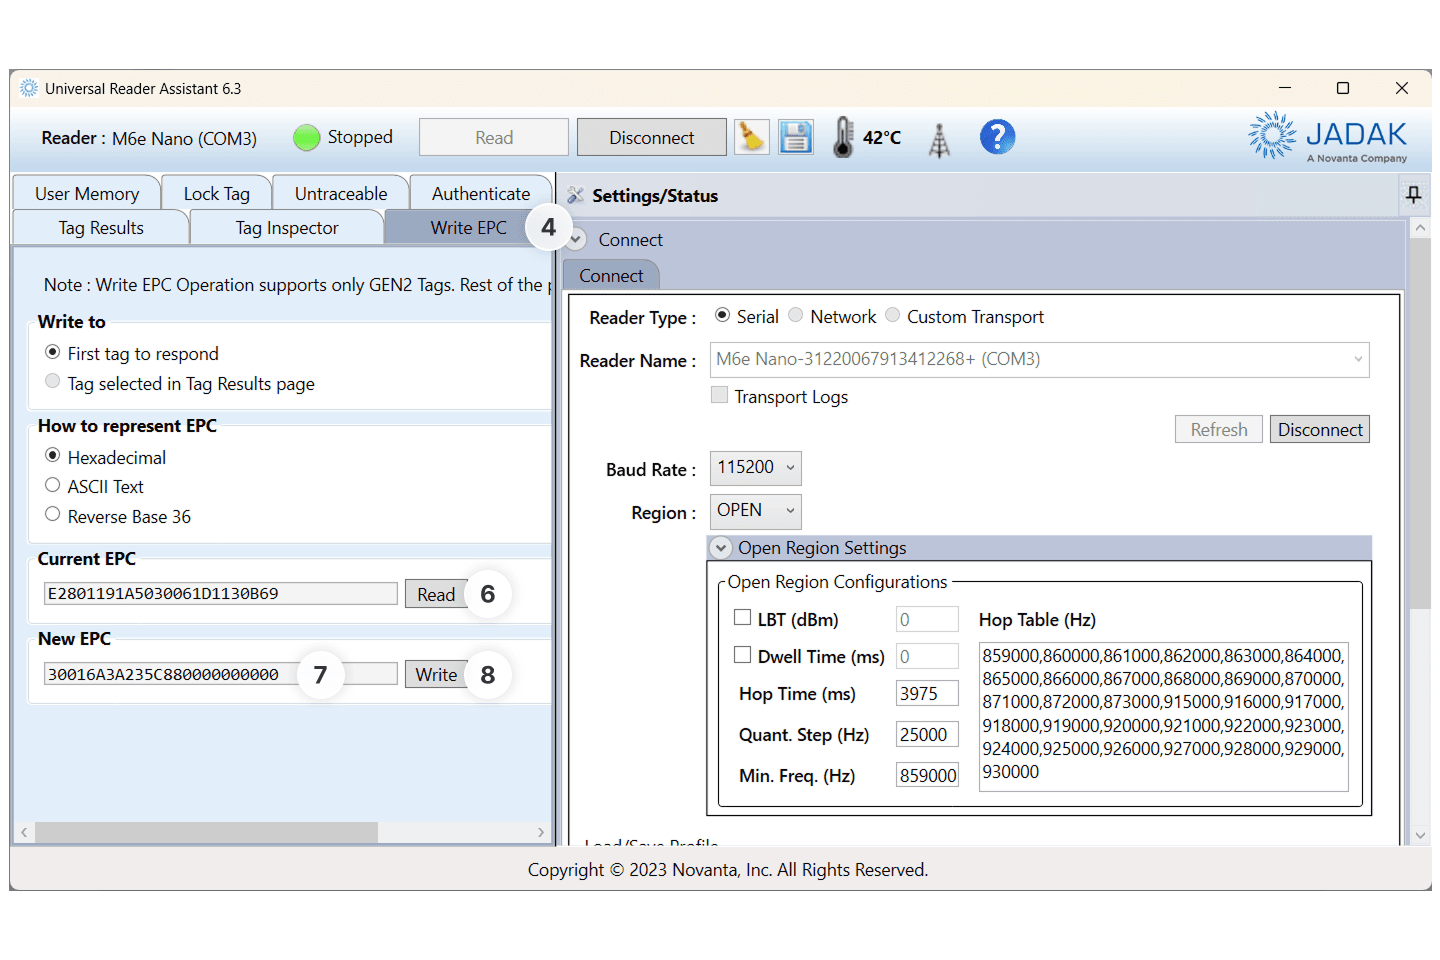Click the pin icon in Settings/Status panel
The width and height of the screenshot is (1440, 960).
point(1413,195)
